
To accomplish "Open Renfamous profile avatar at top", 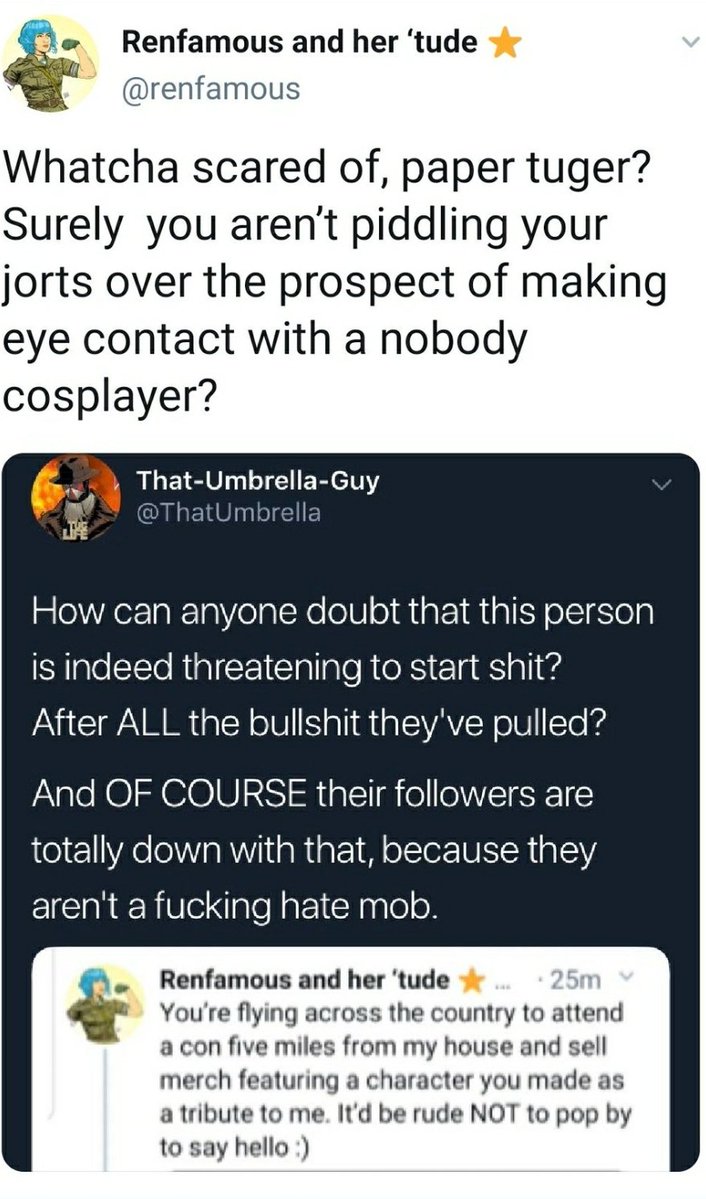I will [50, 64].
